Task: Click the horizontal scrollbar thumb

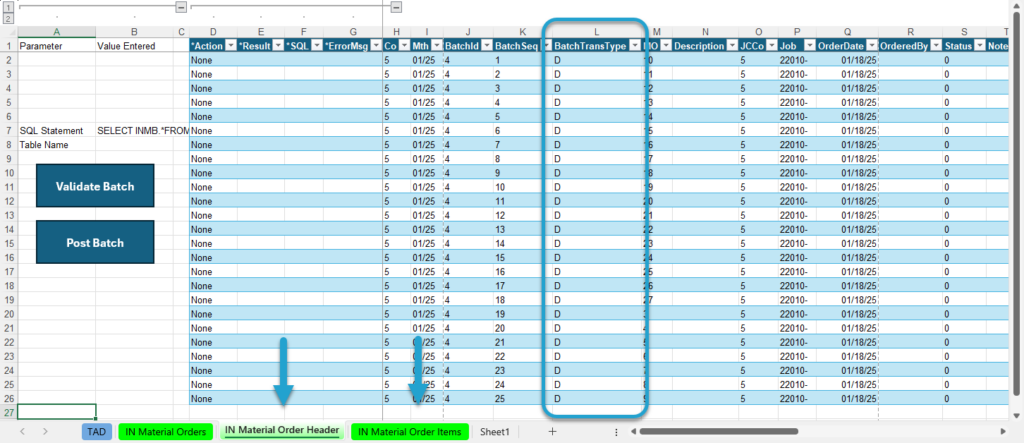Action: pyautogui.click(x=718, y=431)
